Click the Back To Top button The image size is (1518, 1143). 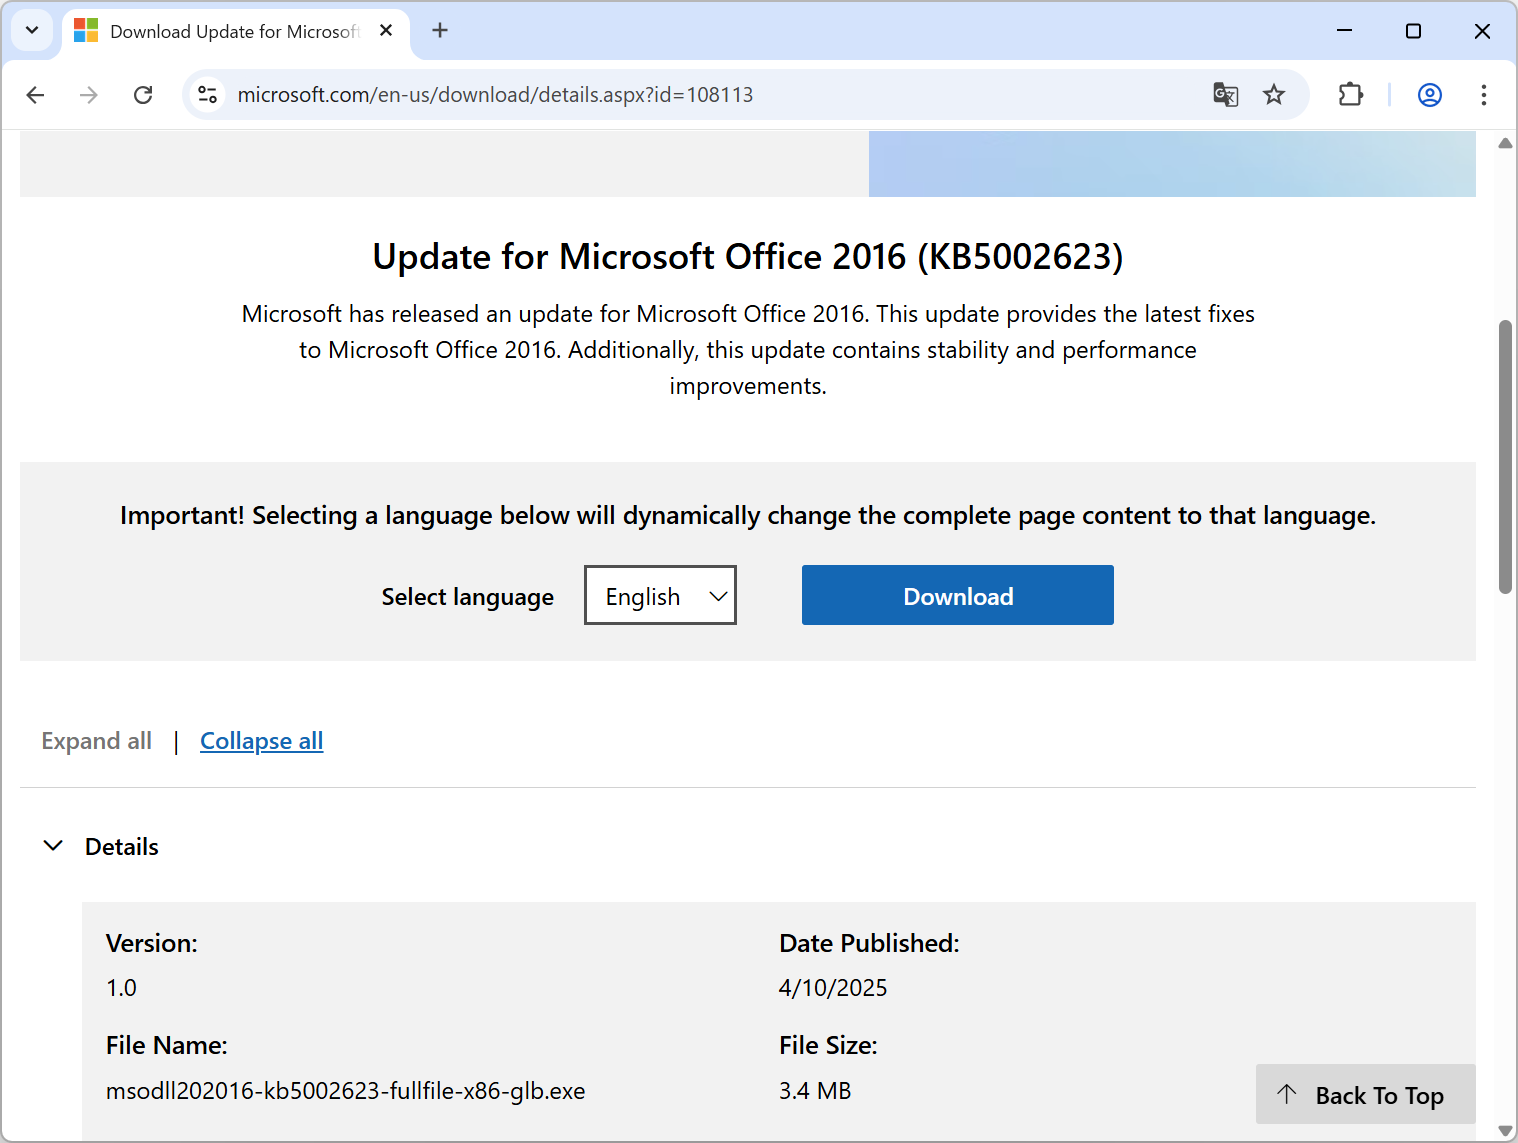[x=1364, y=1094]
